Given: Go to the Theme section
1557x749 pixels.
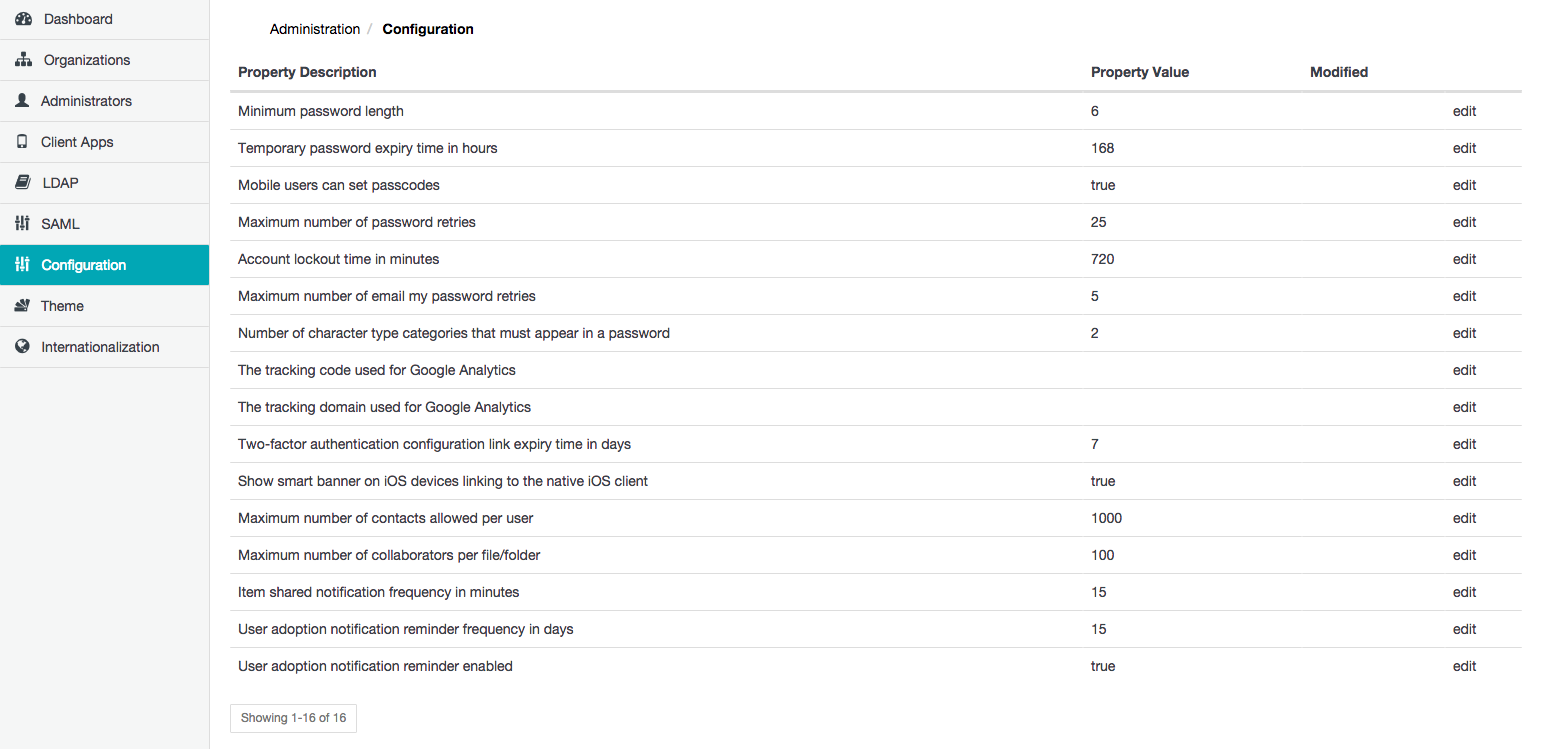Looking at the screenshot, I should pyautogui.click(x=62, y=306).
